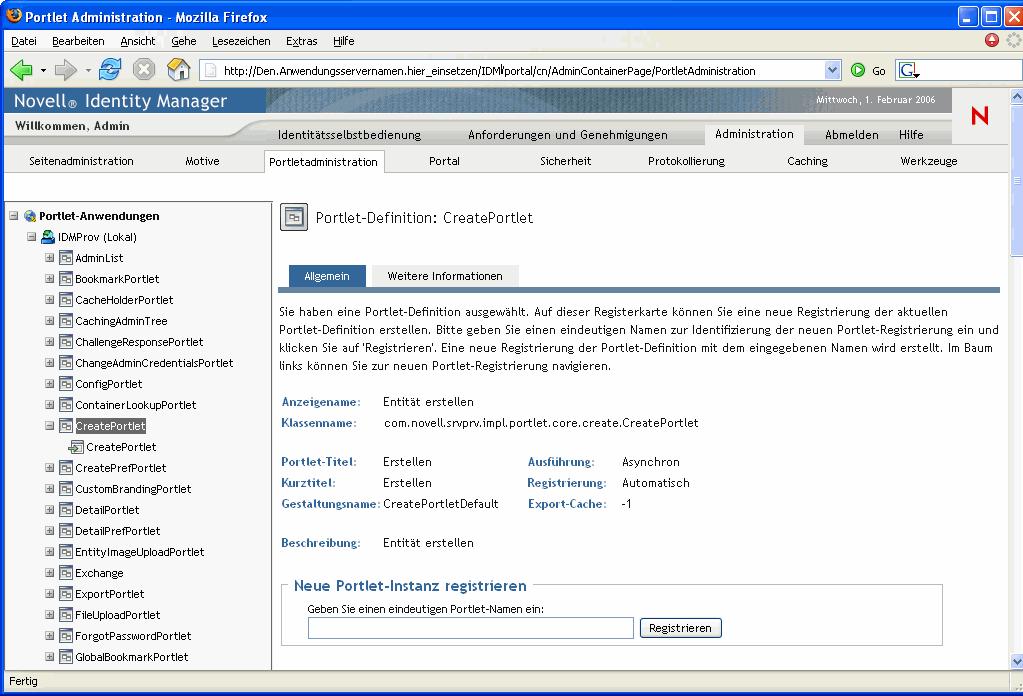The height and width of the screenshot is (696, 1023).
Task: Open the Google search engine icon
Action: coord(909,70)
